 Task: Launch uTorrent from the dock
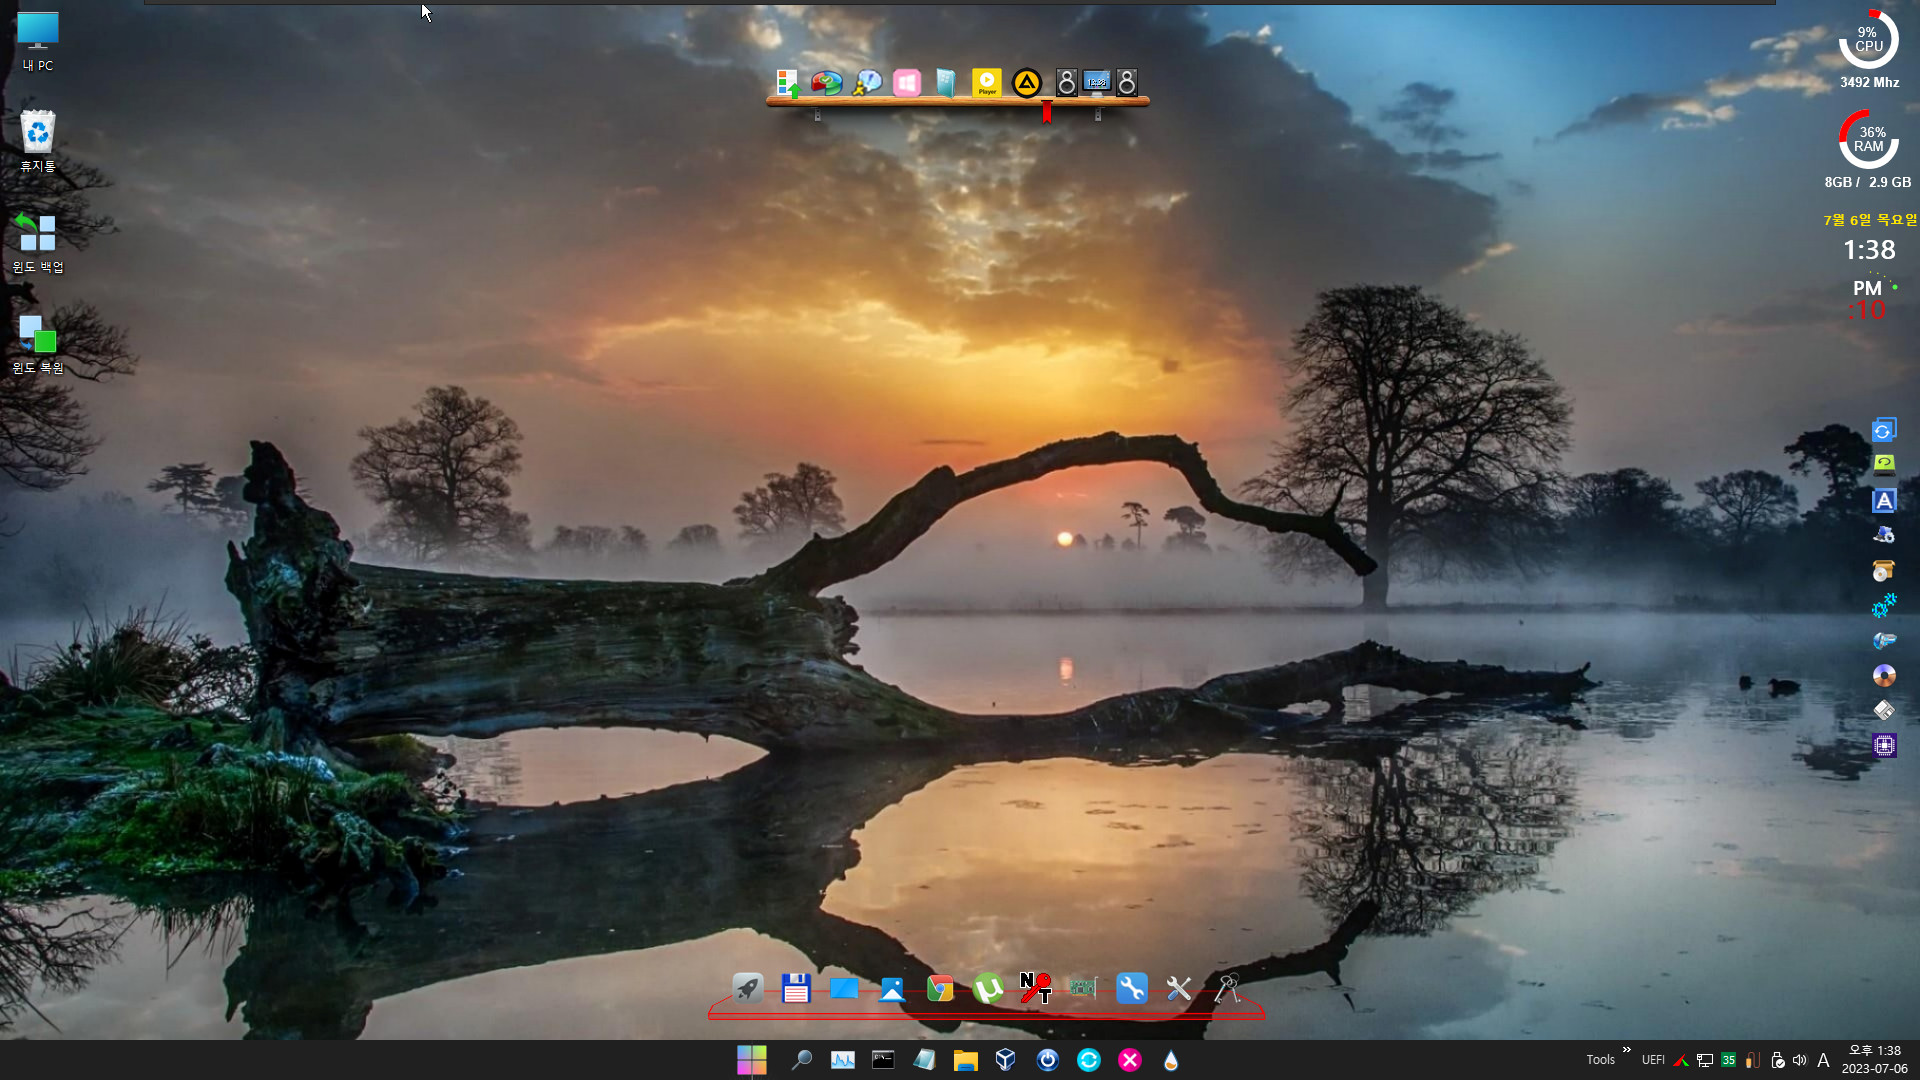point(988,988)
